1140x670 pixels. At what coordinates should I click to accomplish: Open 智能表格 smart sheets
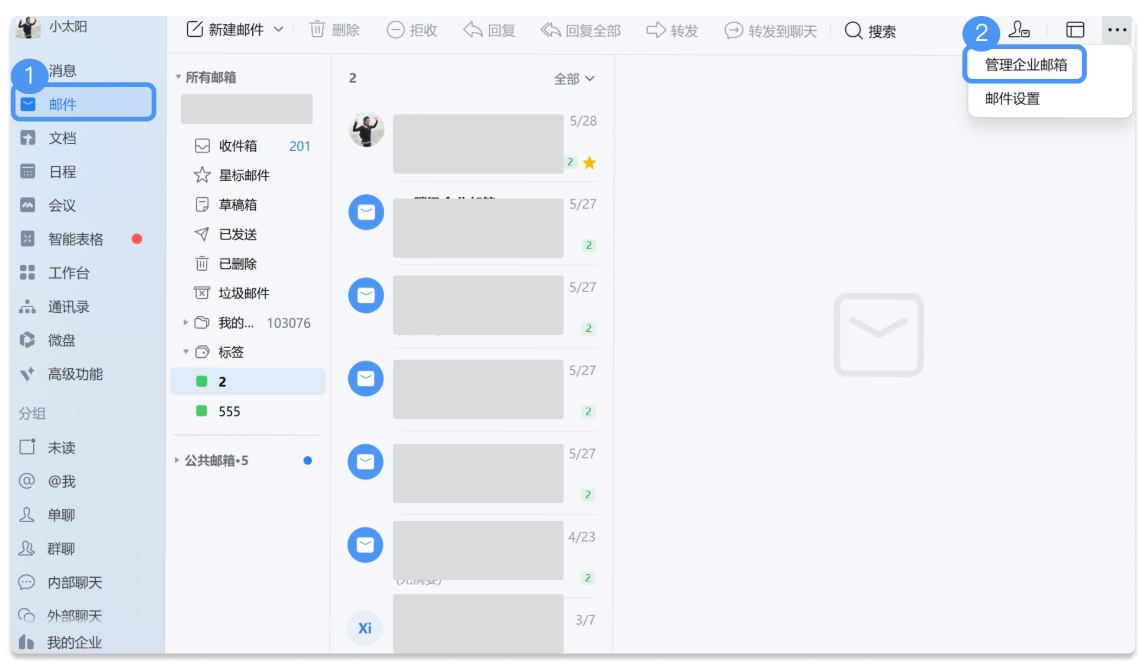(x=76, y=239)
